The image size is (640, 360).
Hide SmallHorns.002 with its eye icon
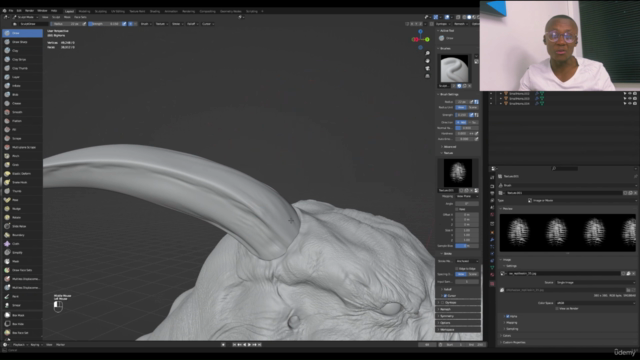click(629, 93)
